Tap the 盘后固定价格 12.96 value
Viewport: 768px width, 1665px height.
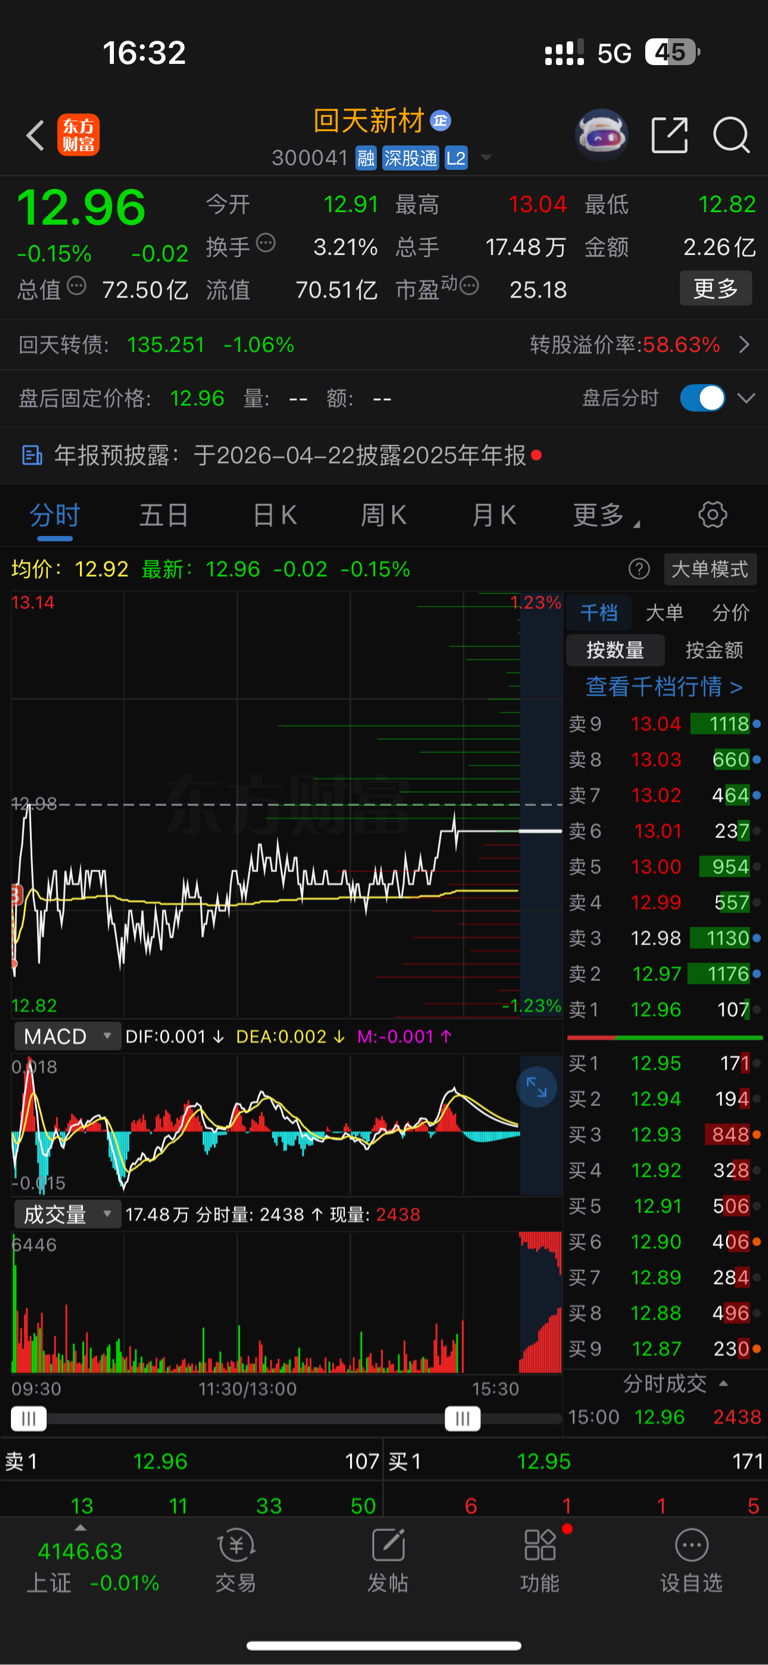[x=197, y=399]
